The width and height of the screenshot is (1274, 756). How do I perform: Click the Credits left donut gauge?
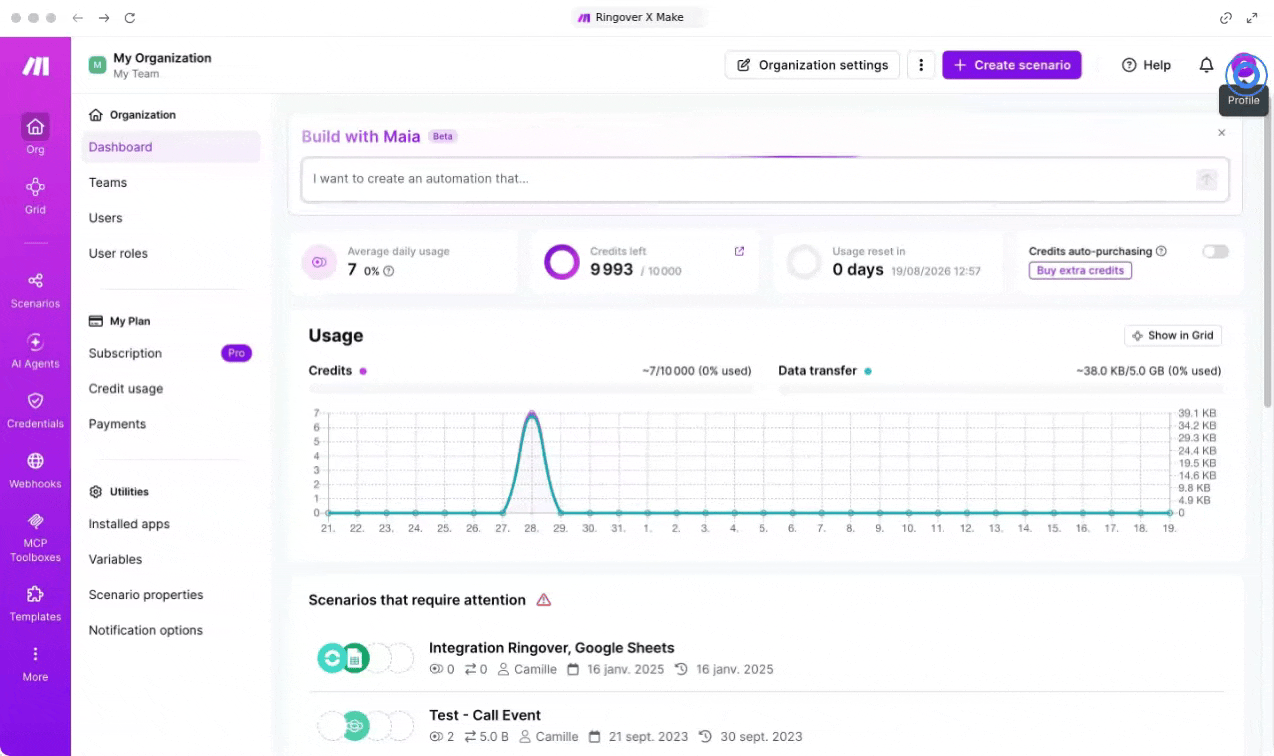(x=562, y=262)
